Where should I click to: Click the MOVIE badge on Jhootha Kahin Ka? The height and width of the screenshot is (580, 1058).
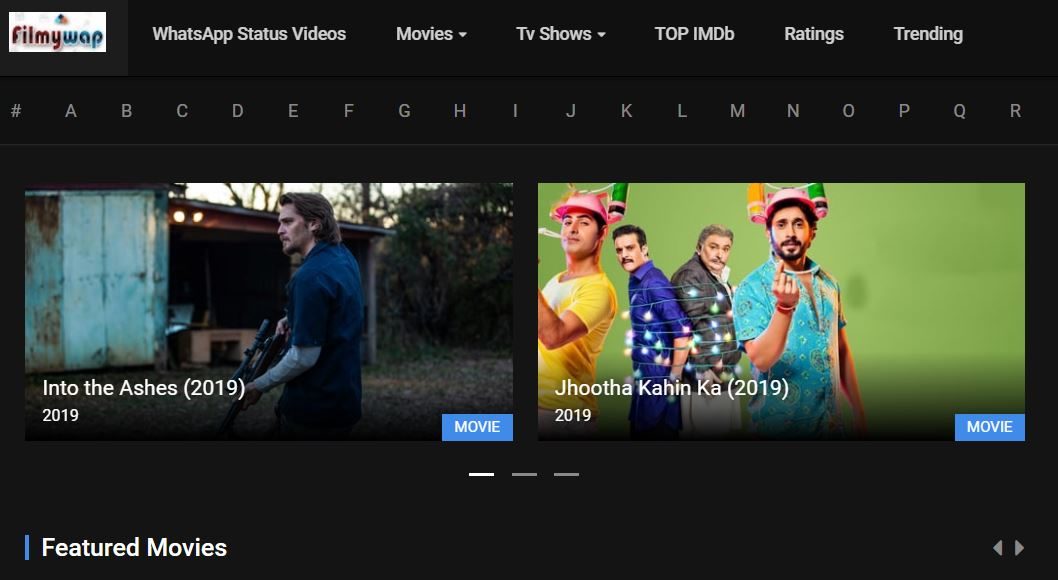pyautogui.click(x=989, y=427)
